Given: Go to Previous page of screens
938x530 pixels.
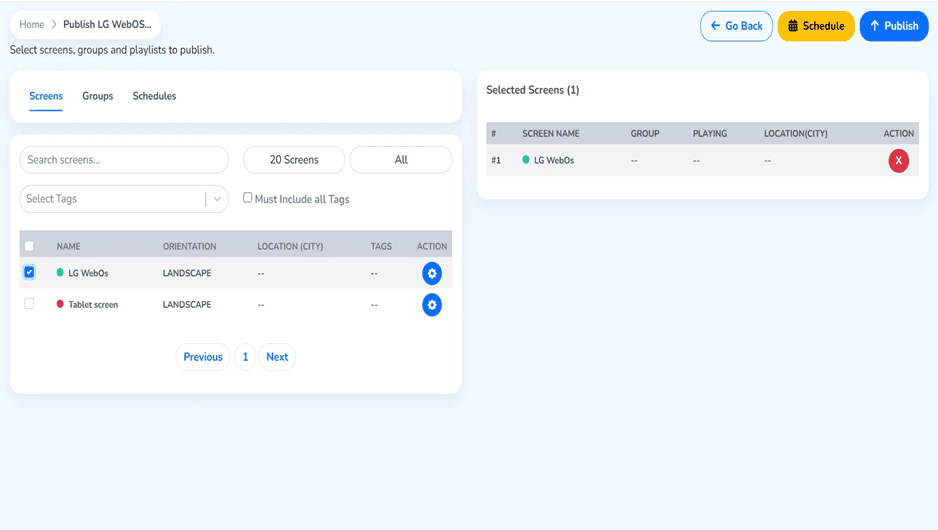Looking at the screenshot, I should tap(203, 357).
